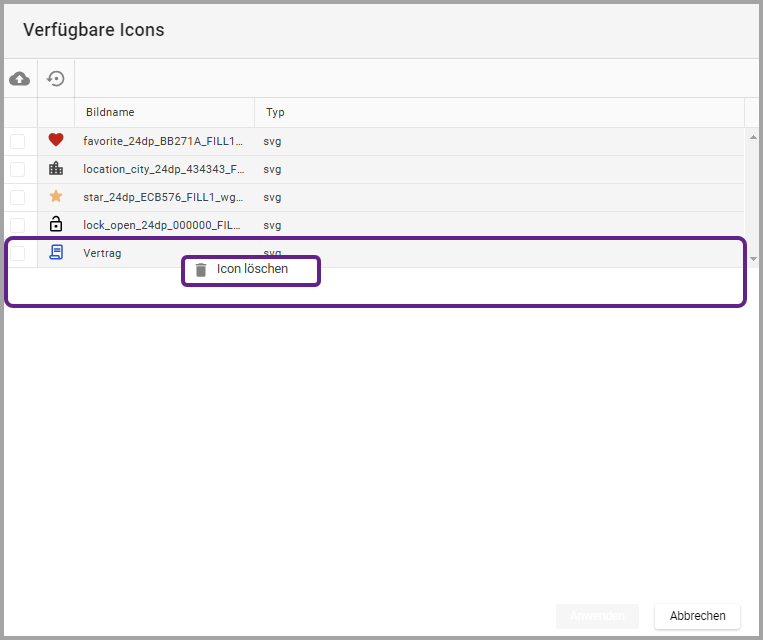This screenshot has width=763, height=640.
Task: Mark the Vertrag row checkbox
Action: (x=18, y=253)
